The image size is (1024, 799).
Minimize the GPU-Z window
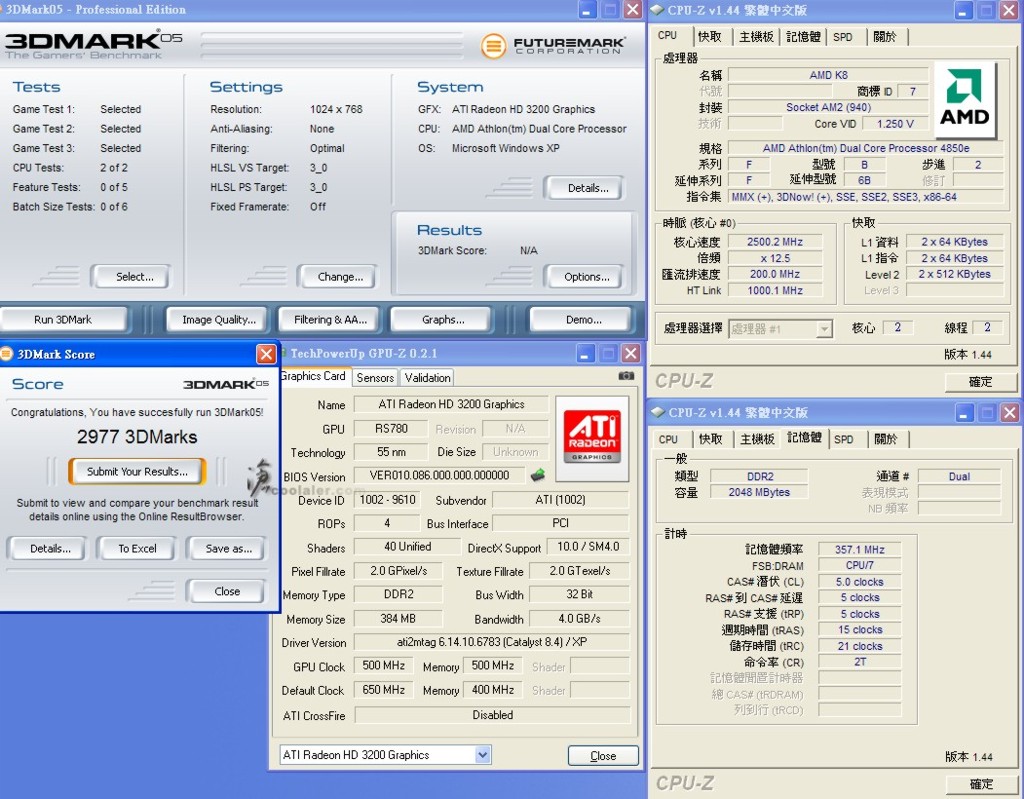(x=585, y=353)
